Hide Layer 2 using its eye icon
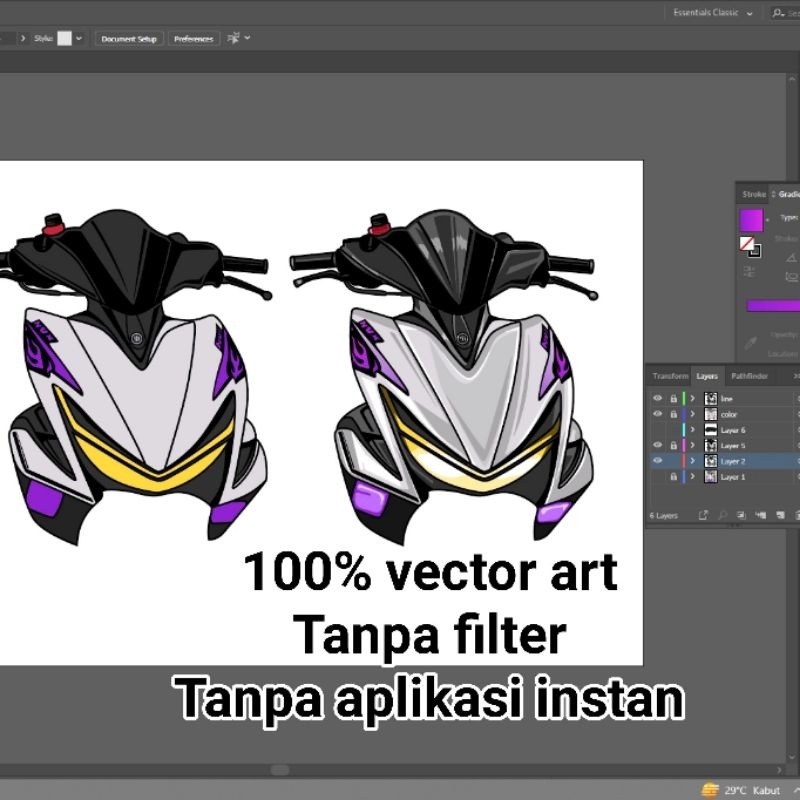 coord(657,461)
